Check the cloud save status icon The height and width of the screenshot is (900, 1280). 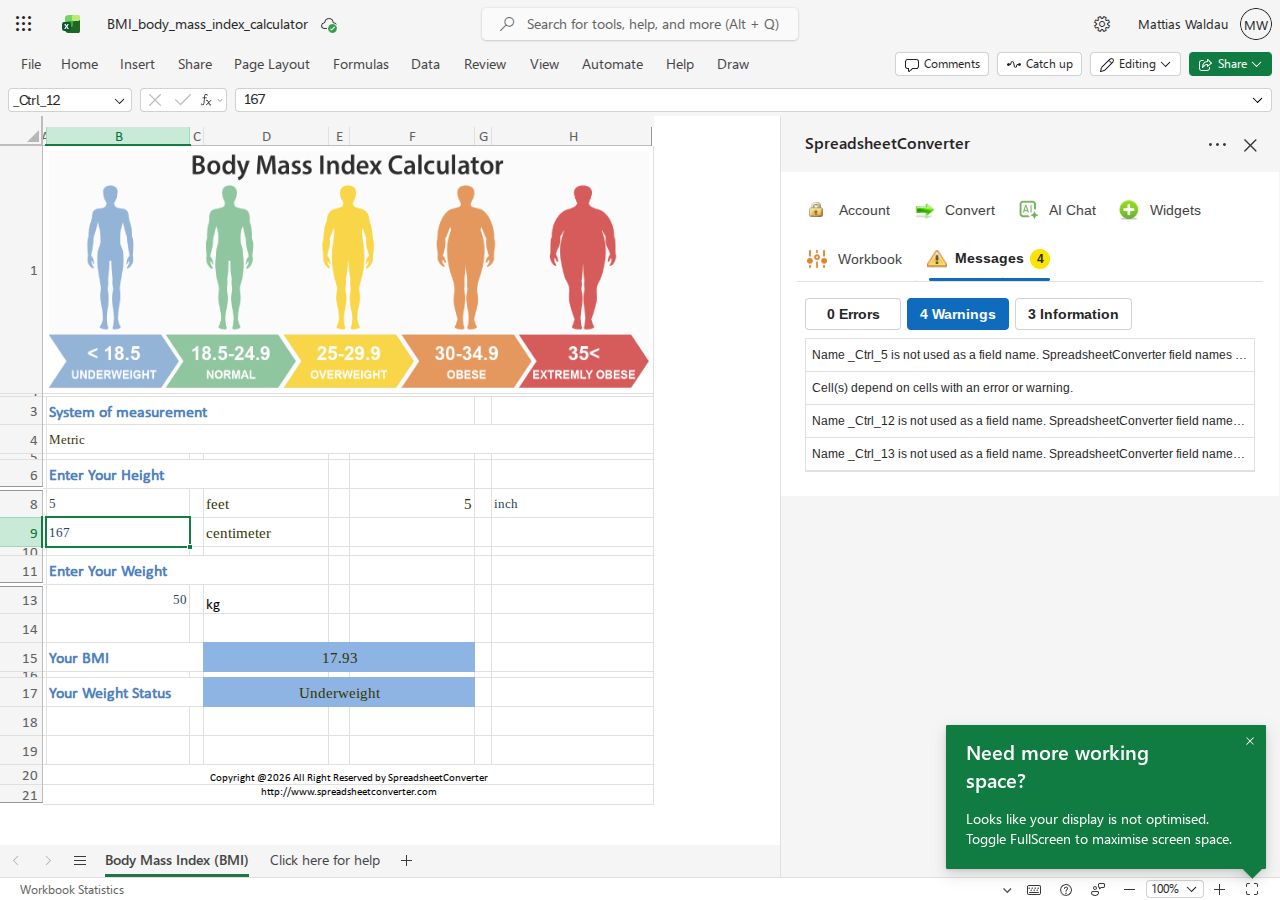[x=329, y=24]
